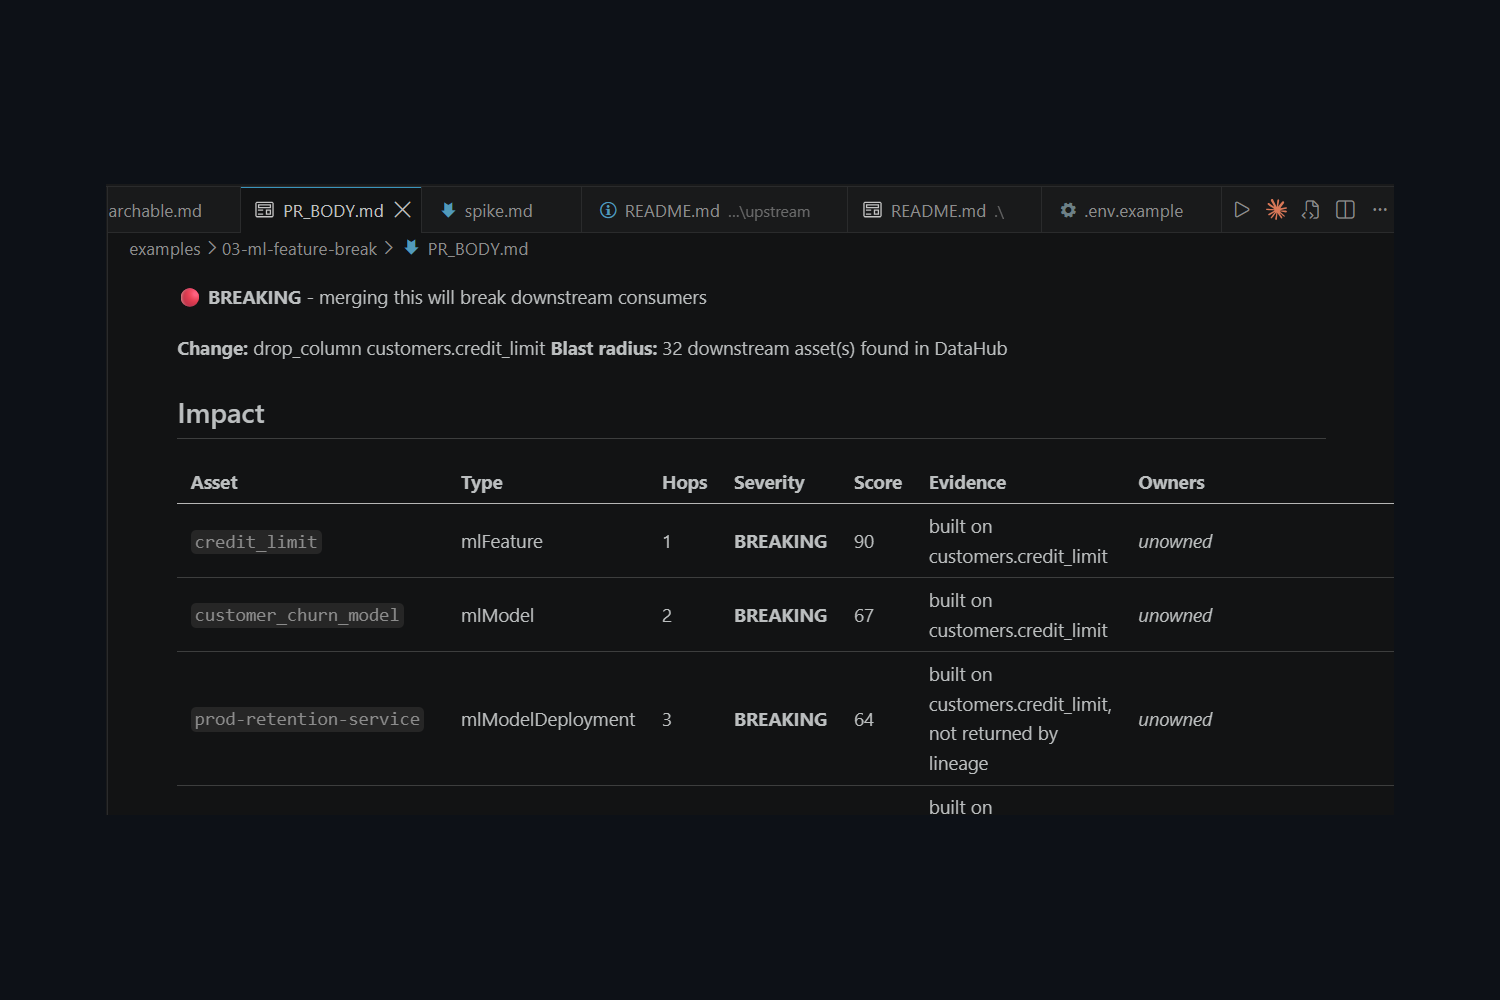
Task: Click the markdown icon in the breadcrumb
Action: pyautogui.click(x=411, y=248)
